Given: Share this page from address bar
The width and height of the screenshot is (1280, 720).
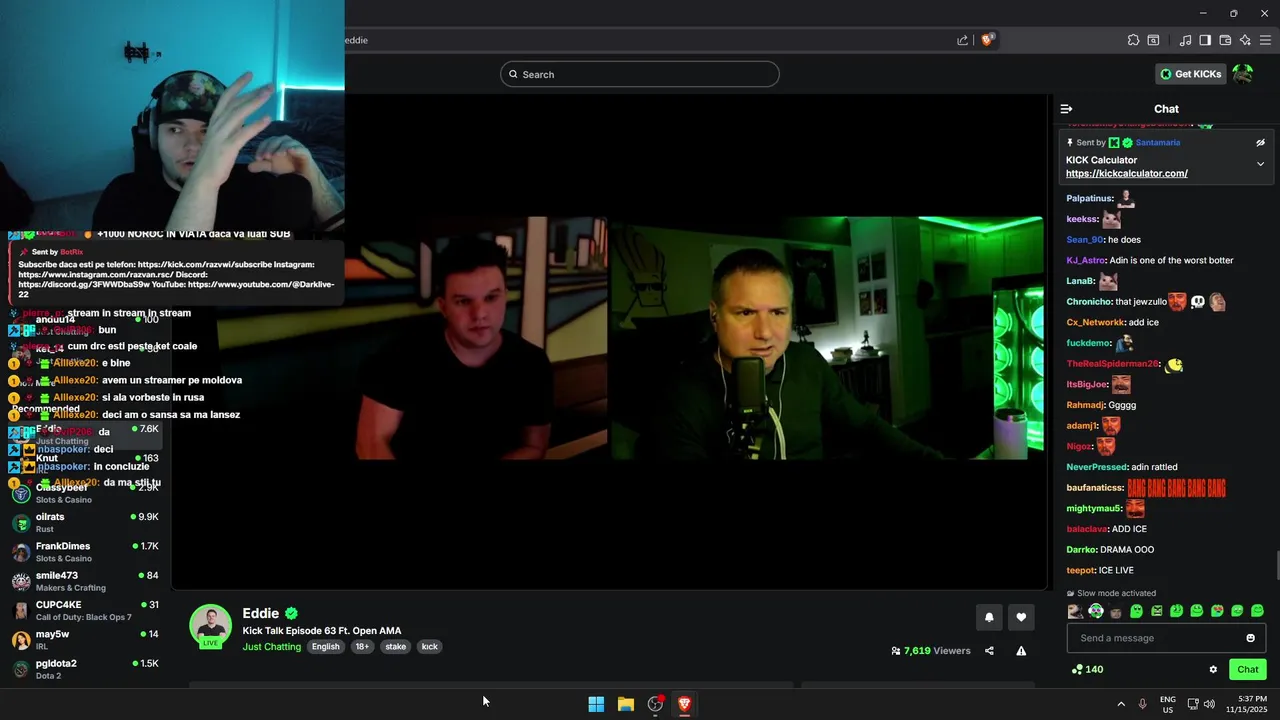Looking at the screenshot, I should [962, 40].
